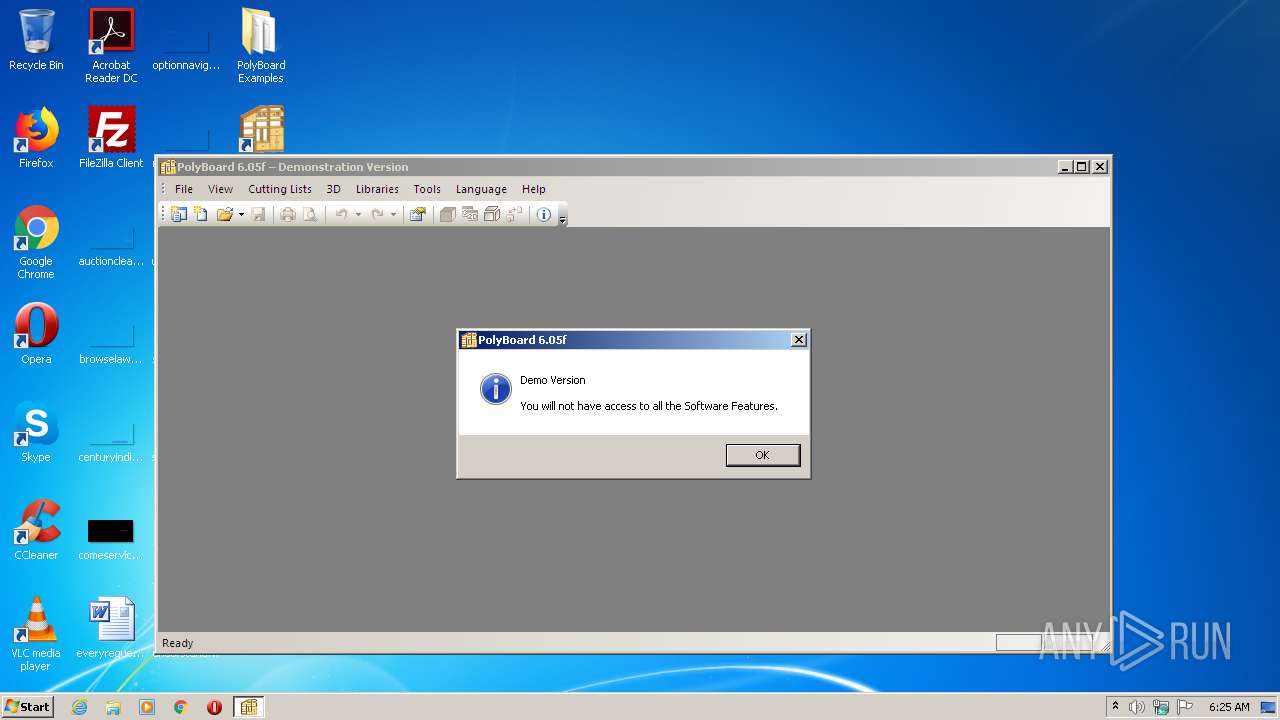Open the Language menu
This screenshot has width=1280, height=720.
[481, 189]
